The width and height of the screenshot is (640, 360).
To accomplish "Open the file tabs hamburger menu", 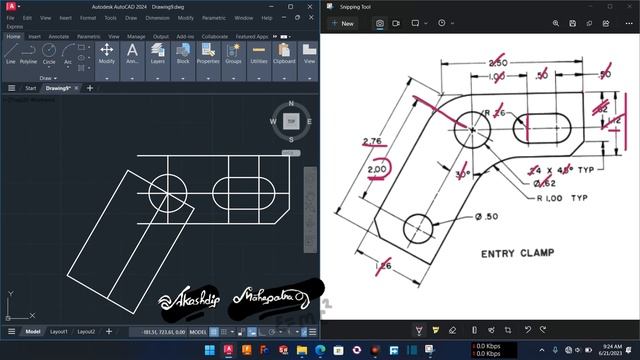I will coord(11,88).
